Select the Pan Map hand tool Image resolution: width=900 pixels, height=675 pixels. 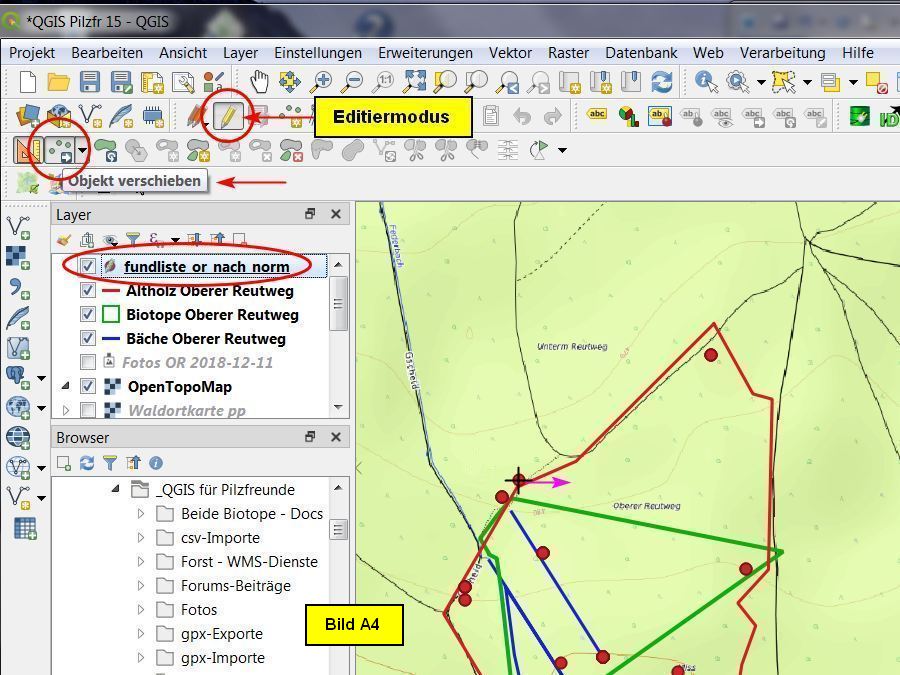point(259,82)
